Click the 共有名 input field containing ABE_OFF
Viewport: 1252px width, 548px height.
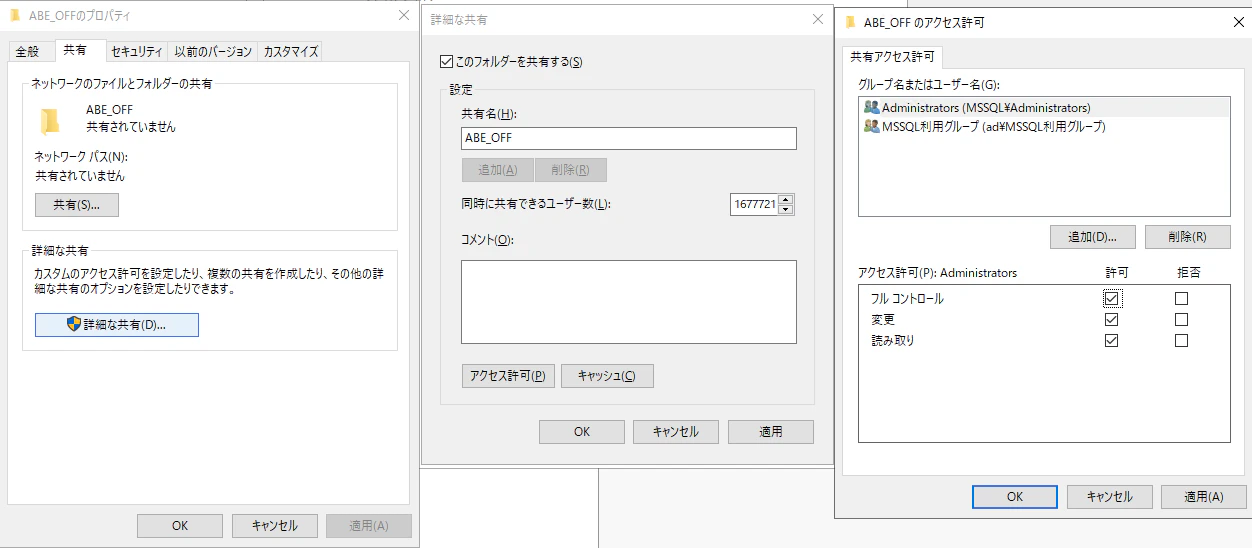[629, 138]
